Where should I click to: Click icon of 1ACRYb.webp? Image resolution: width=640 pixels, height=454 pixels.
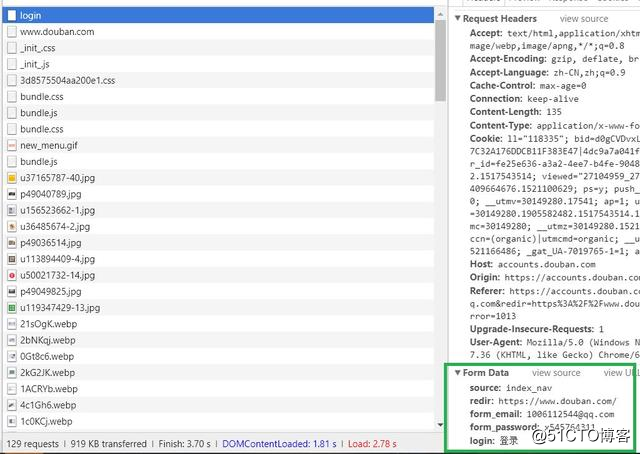(x=12, y=389)
